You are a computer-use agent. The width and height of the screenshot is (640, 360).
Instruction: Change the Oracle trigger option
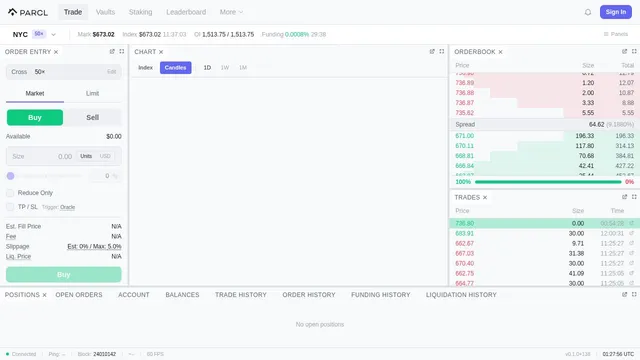[67, 207]
